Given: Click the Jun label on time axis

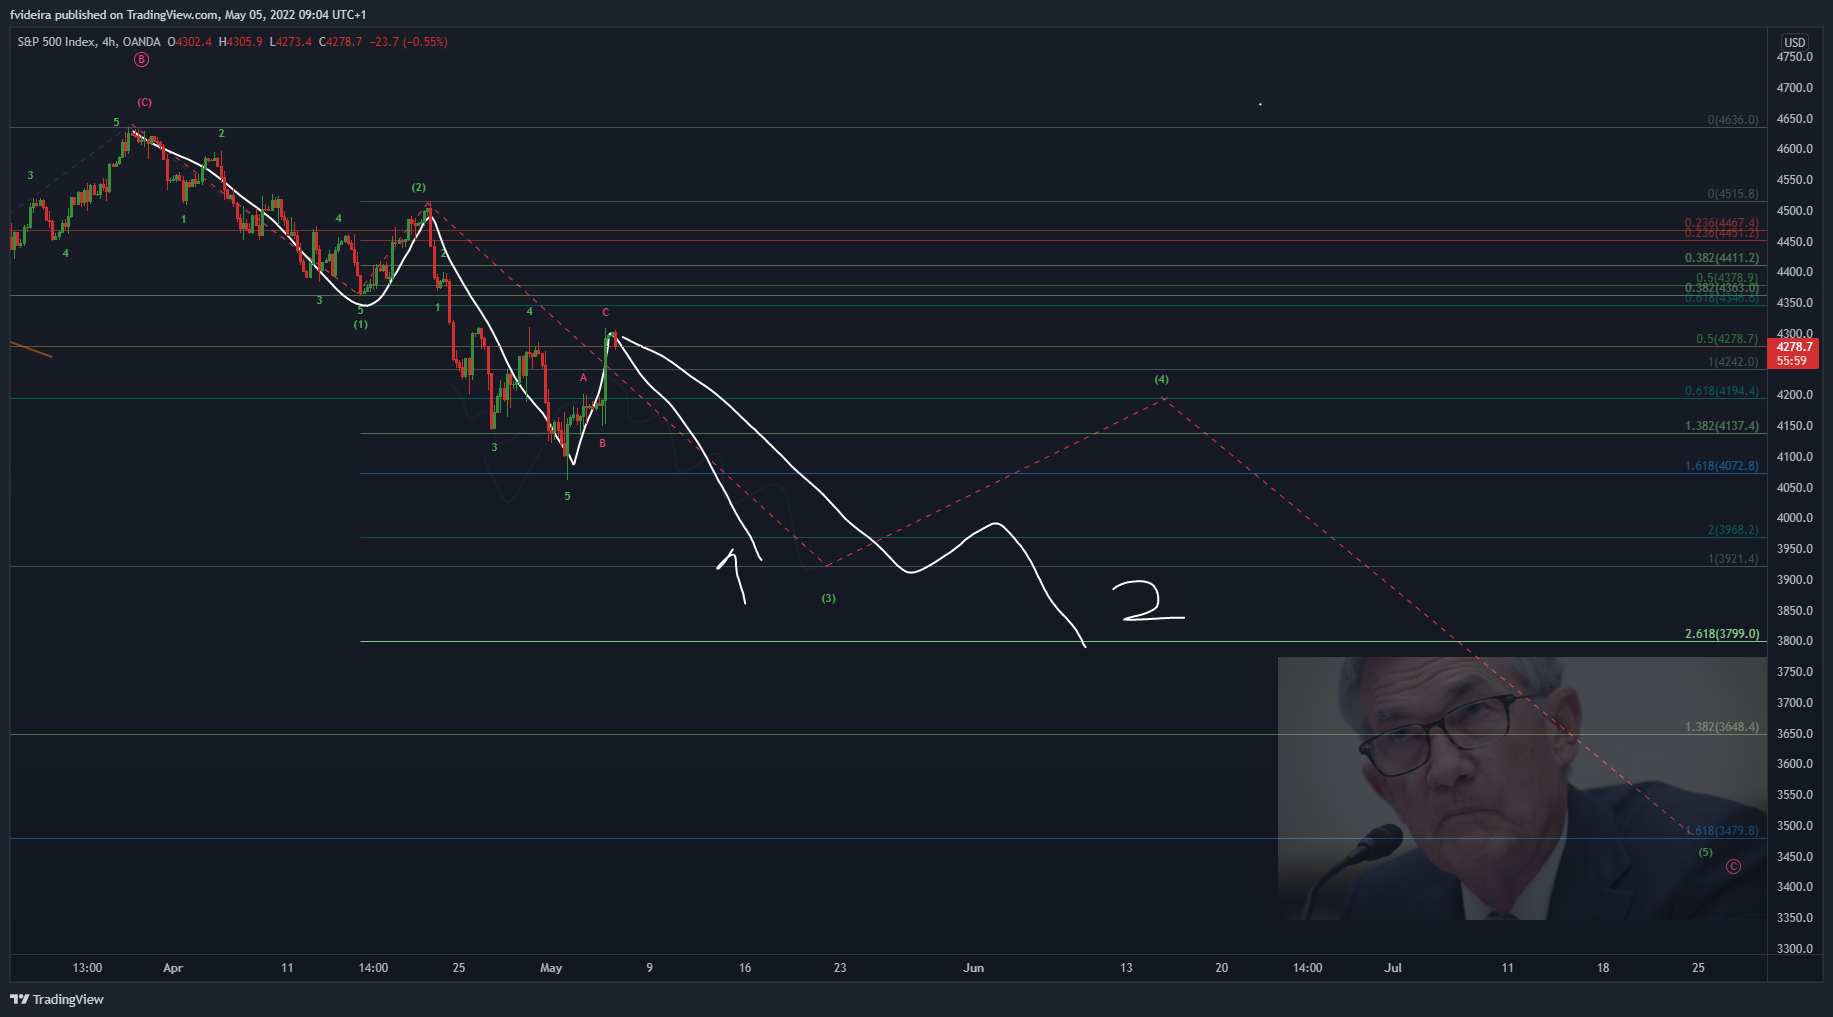Looking at the screenshot, I should click(x=974, y=968).
